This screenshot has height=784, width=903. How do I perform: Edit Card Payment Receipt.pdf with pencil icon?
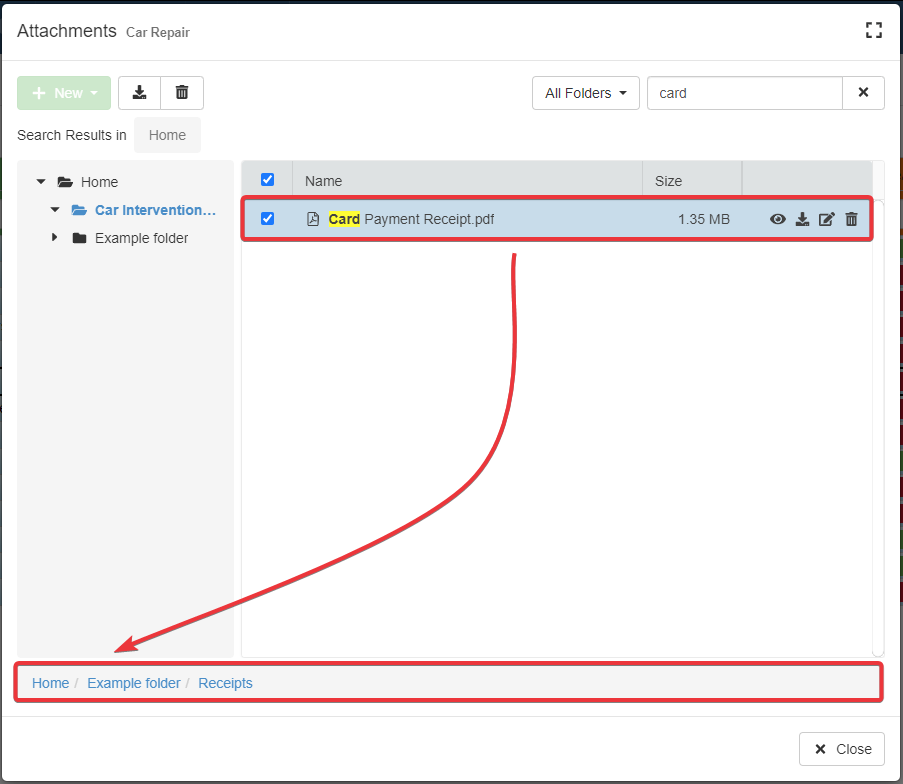[826, 219]
